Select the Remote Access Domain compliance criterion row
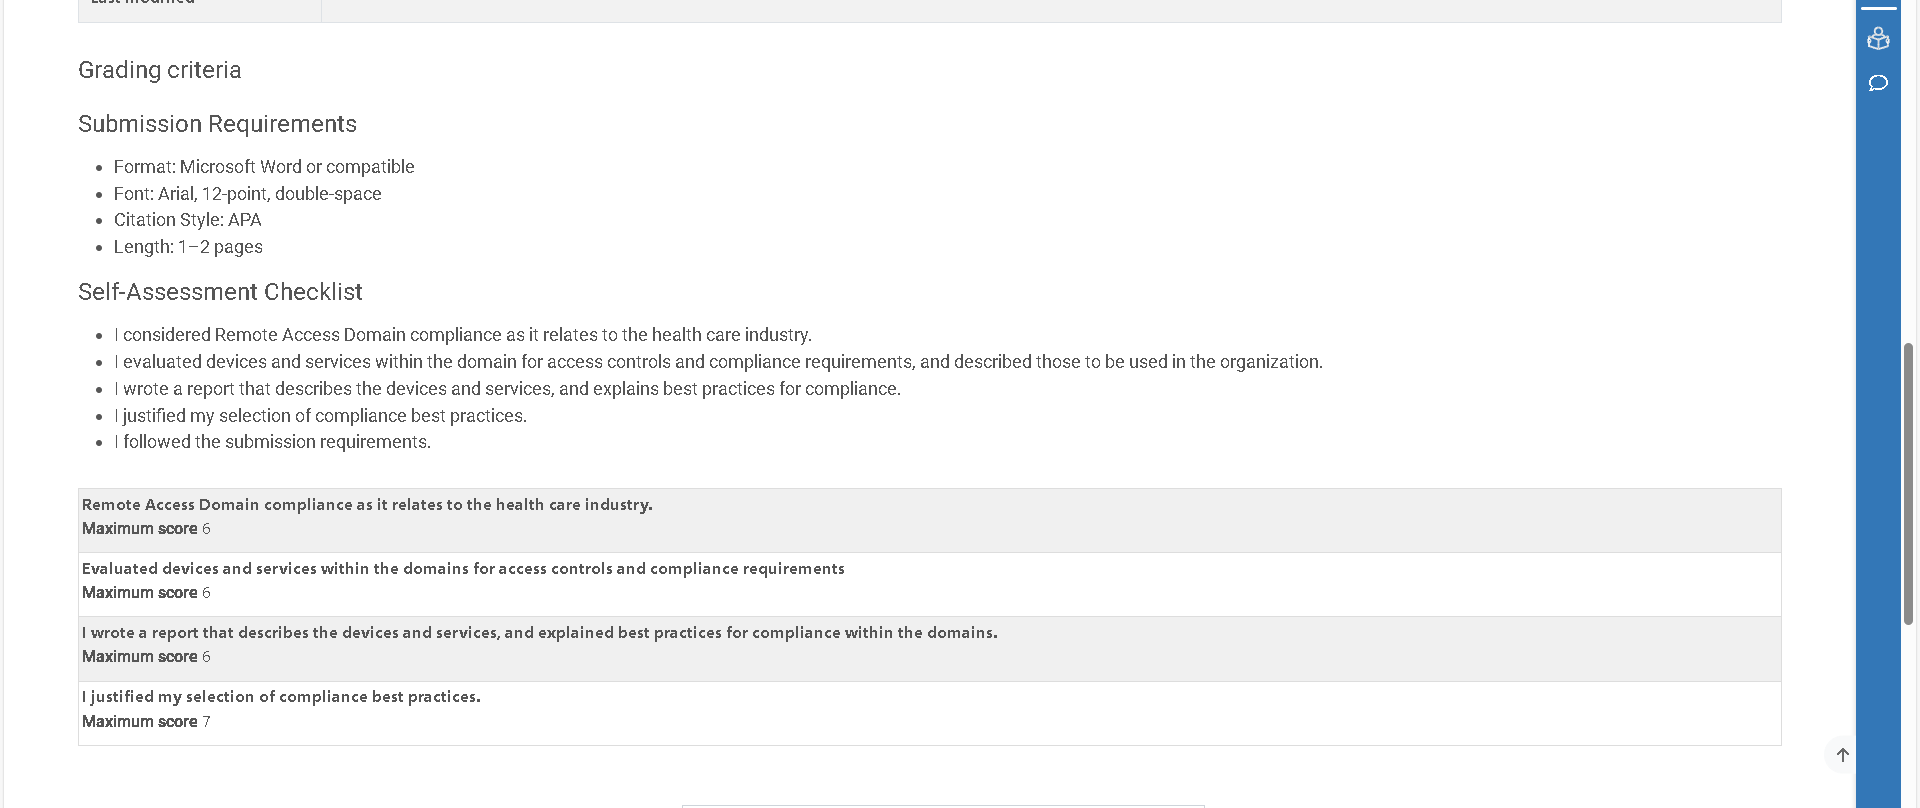Image resolution: width=1920 pixels, height=808 pixels. 929,520
